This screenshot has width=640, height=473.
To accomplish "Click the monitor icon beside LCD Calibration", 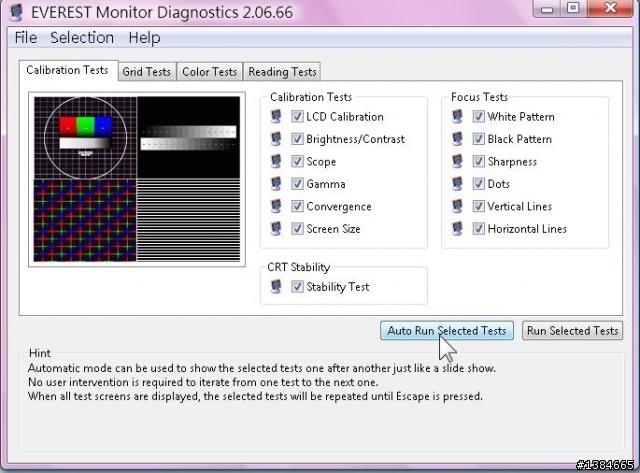I will point(276,116).
